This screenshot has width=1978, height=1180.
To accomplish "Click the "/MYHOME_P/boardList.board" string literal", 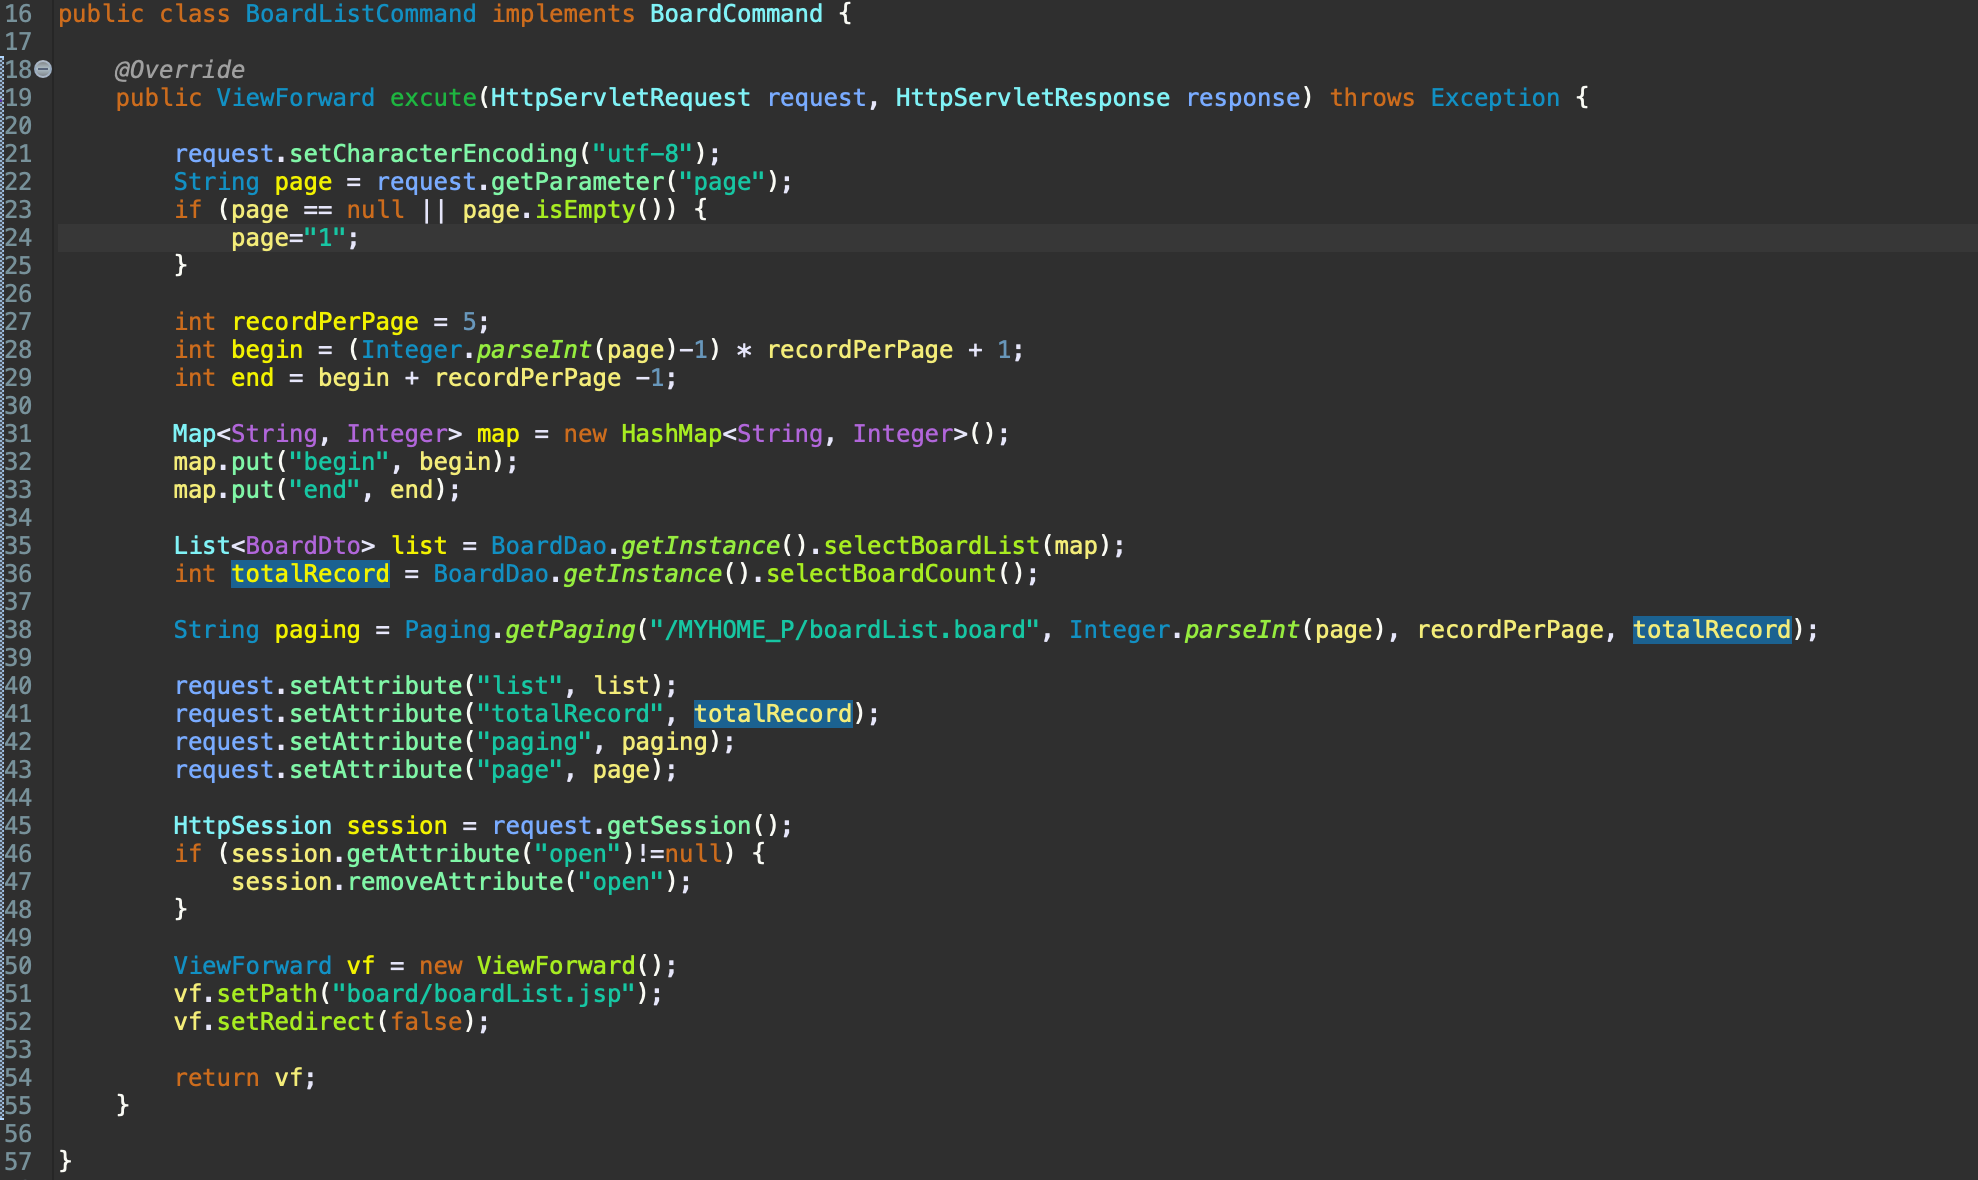I will 844,630.
